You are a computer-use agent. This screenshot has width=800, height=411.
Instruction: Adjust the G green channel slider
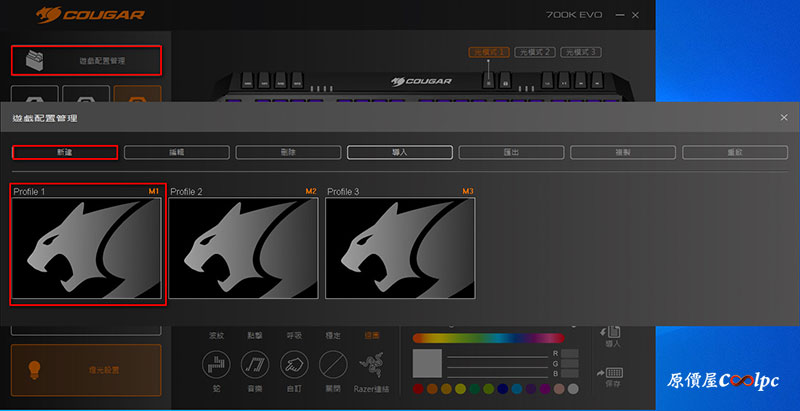coord(497,366)
